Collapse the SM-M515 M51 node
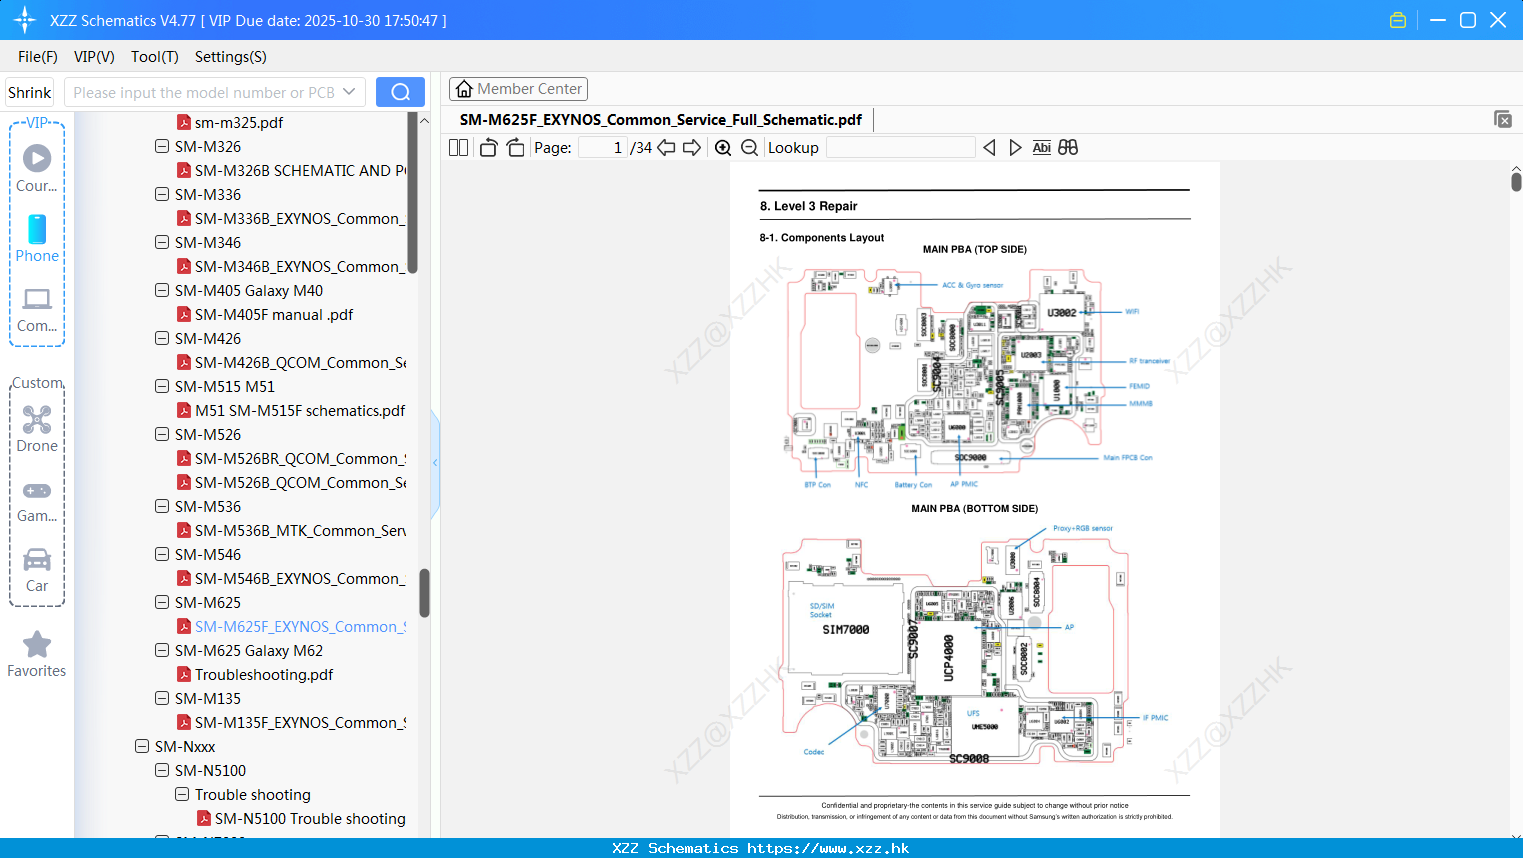 (162, 386)
